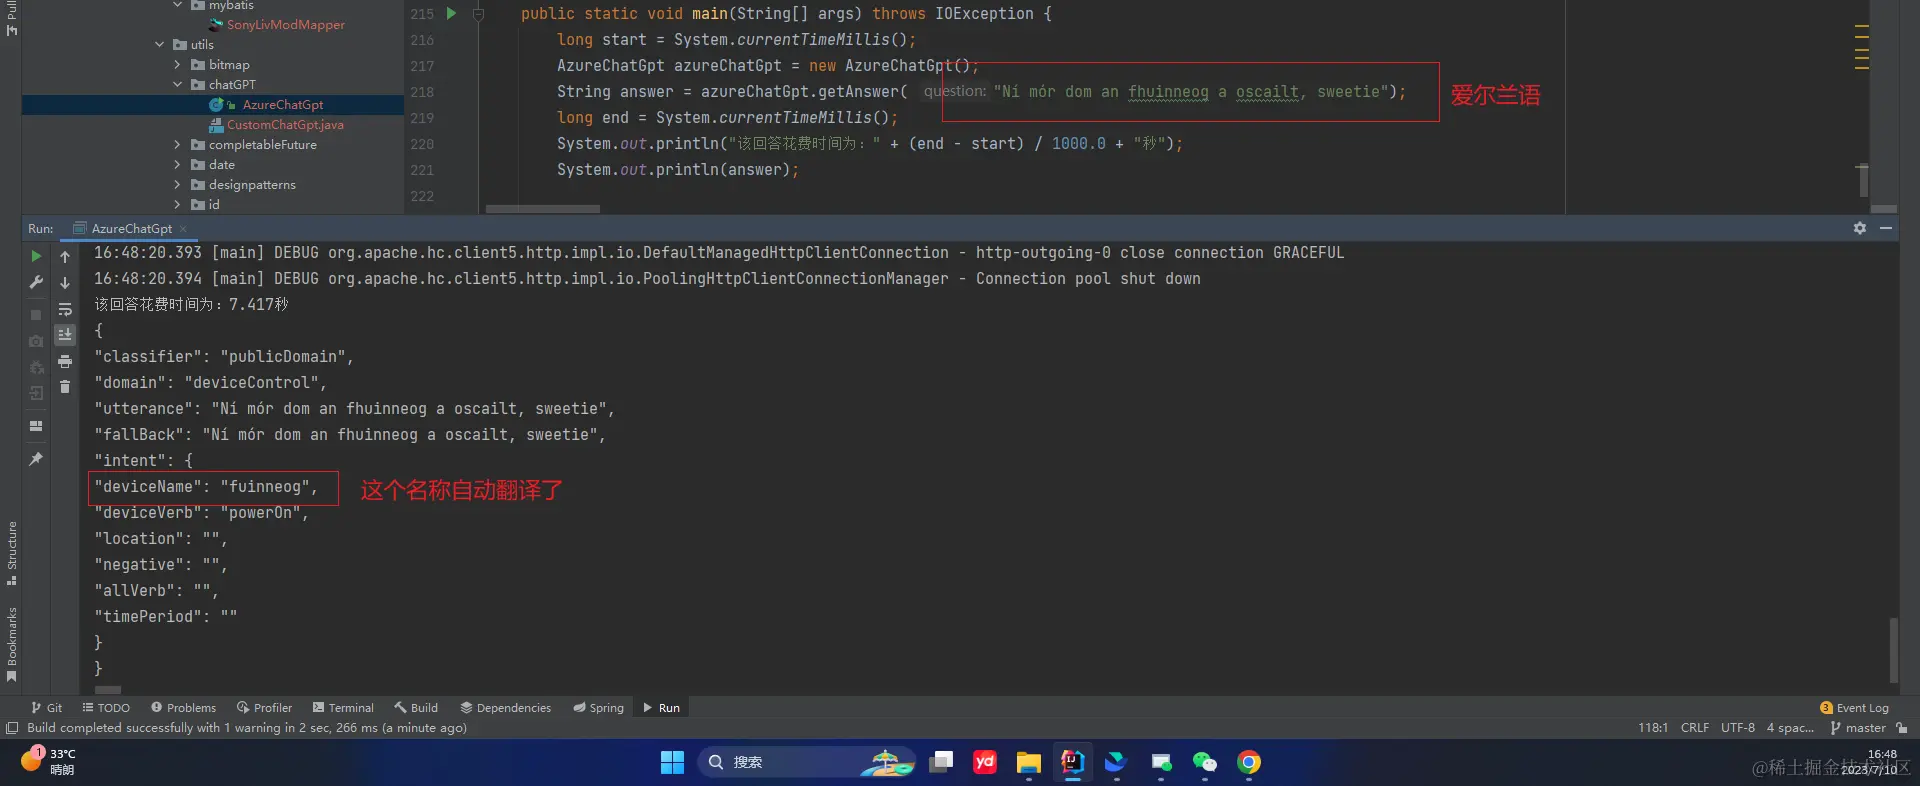The width and height of the screenshot is (1920, 786).
Task: Collapse the utils folder
Action: (x=160, y=45)
